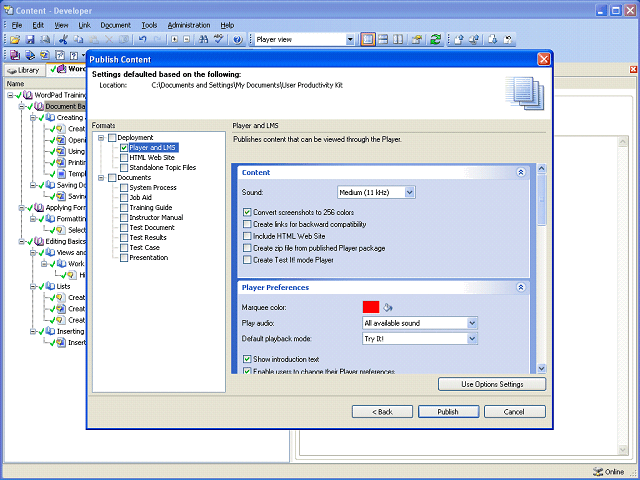Click the ABC spell check icon
Screen dimensions: 640x480
[219, 40]
